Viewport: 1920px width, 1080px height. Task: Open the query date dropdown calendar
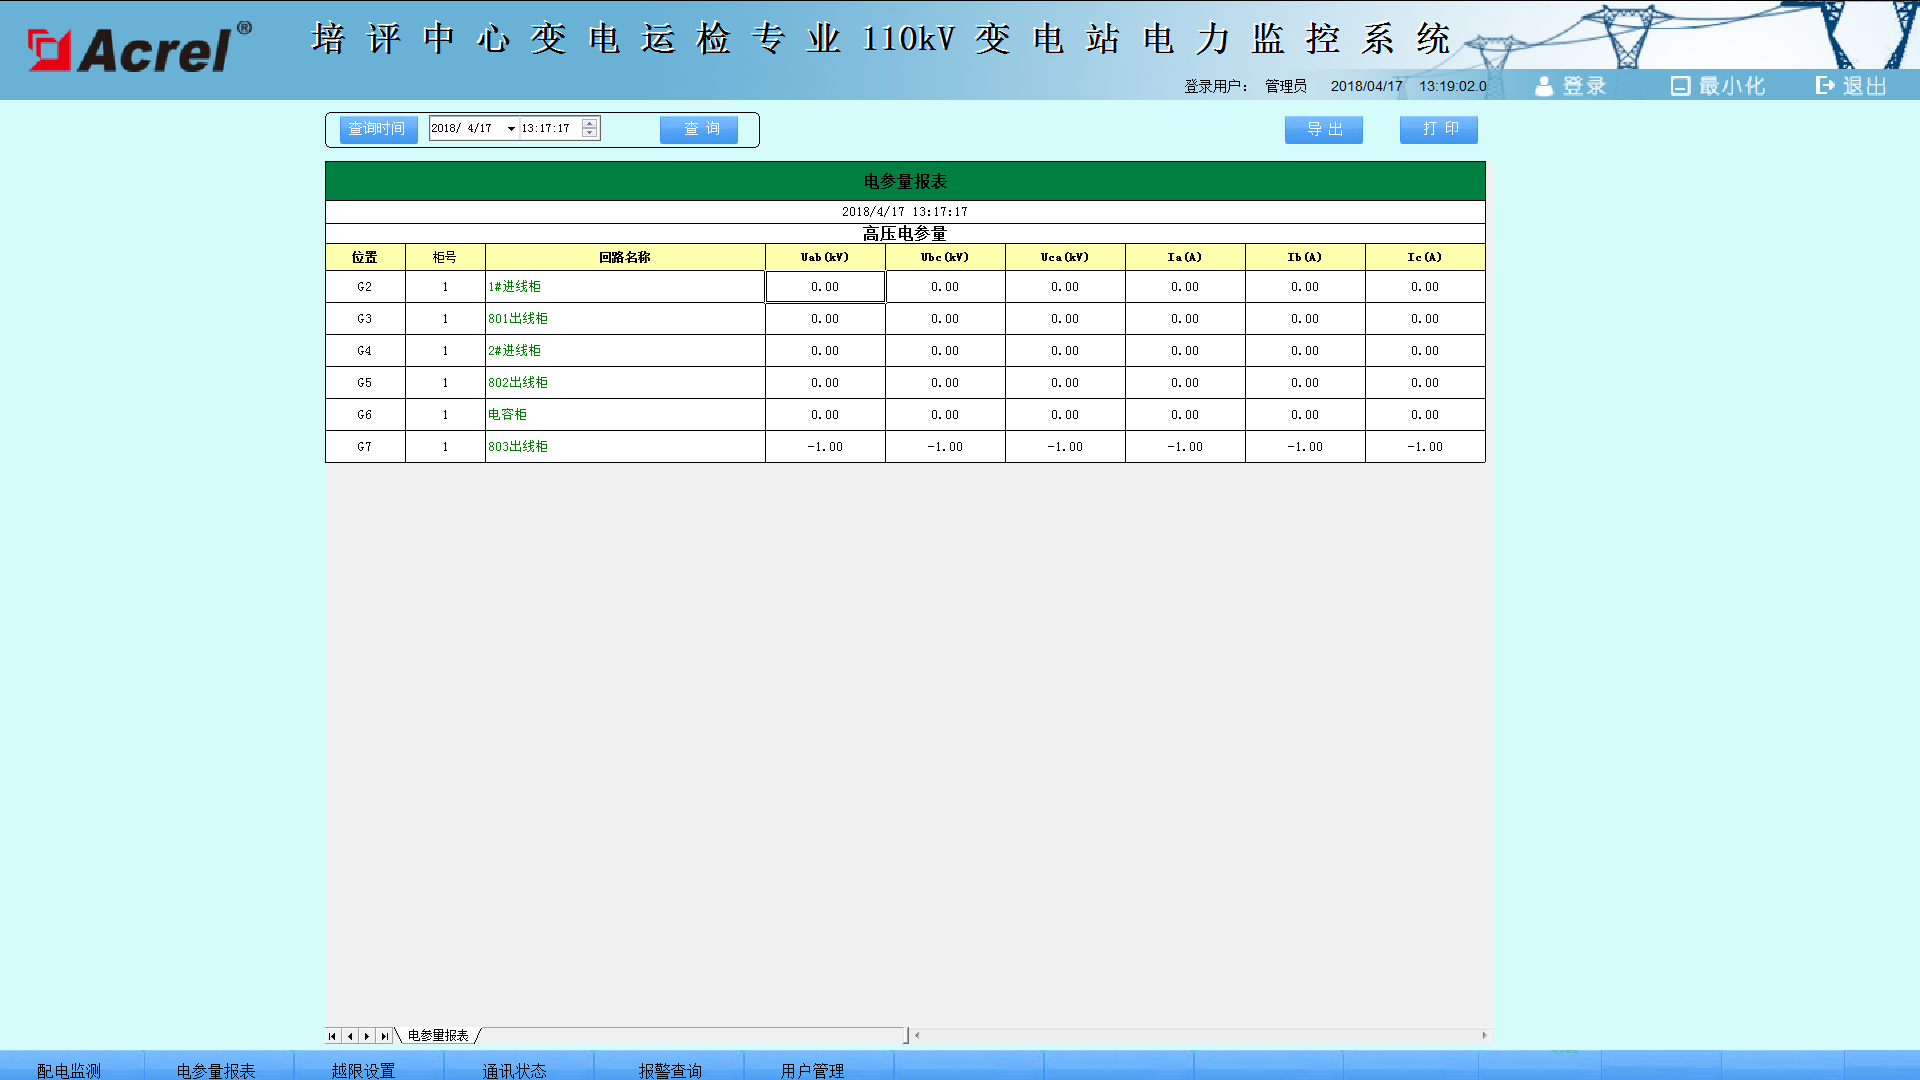tap(511, 129)
